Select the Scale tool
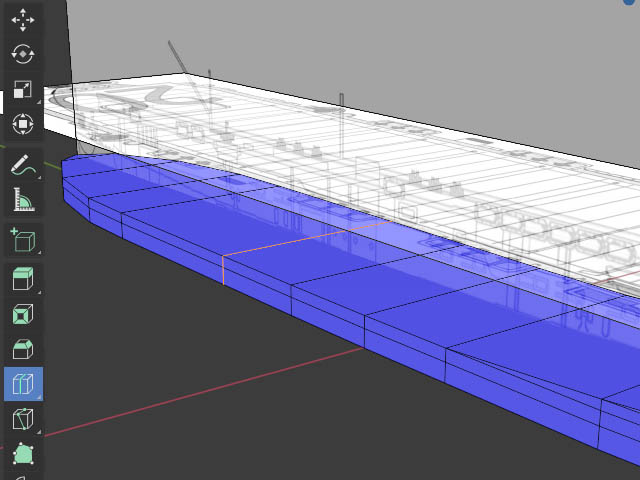Image resolution: width=640 pixels, height=480 pixels. point(23,89)
